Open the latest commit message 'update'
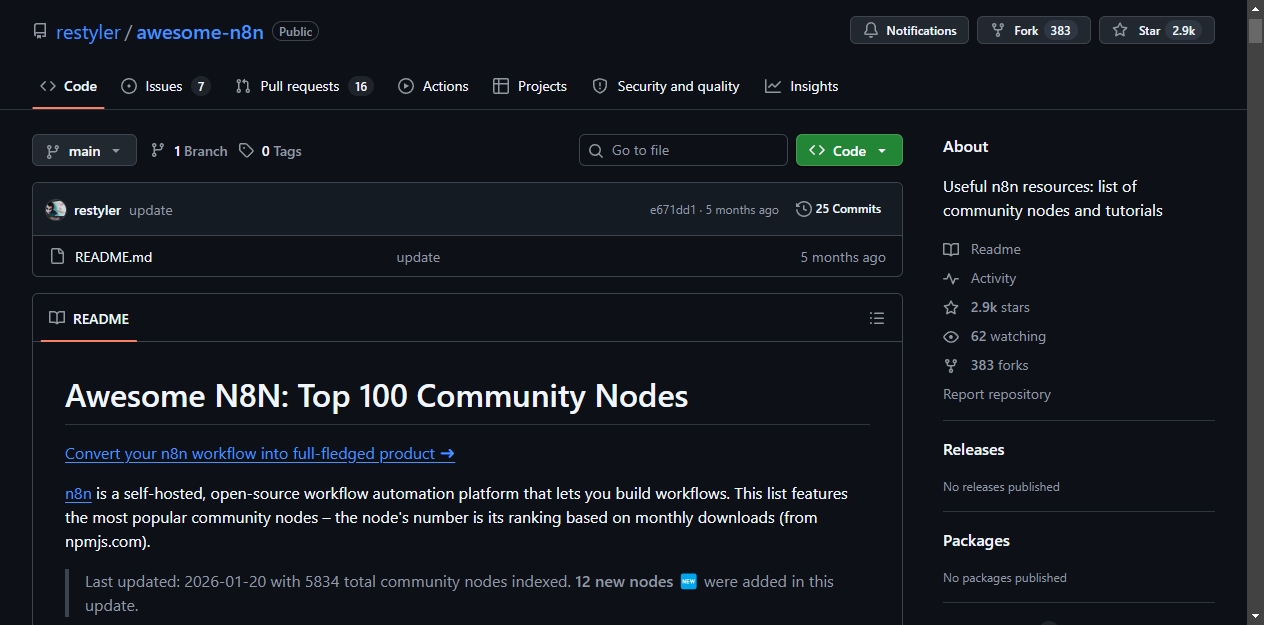 tap(151, 210)
